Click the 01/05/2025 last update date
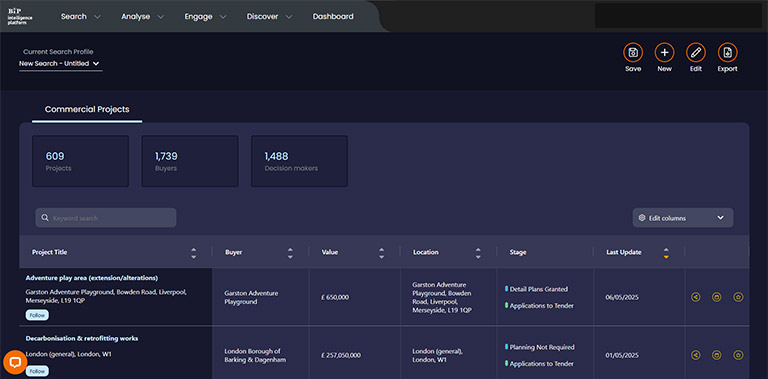Screen dimensions: 768x379 (622, 355)
